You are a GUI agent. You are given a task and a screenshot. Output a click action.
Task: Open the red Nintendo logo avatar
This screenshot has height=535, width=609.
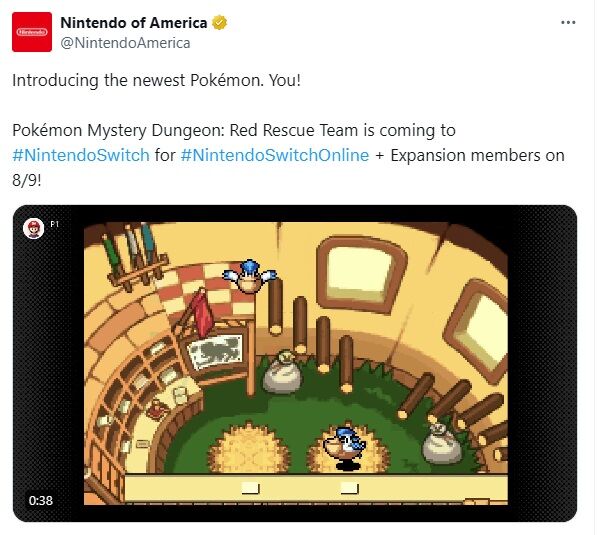[32, 32]
